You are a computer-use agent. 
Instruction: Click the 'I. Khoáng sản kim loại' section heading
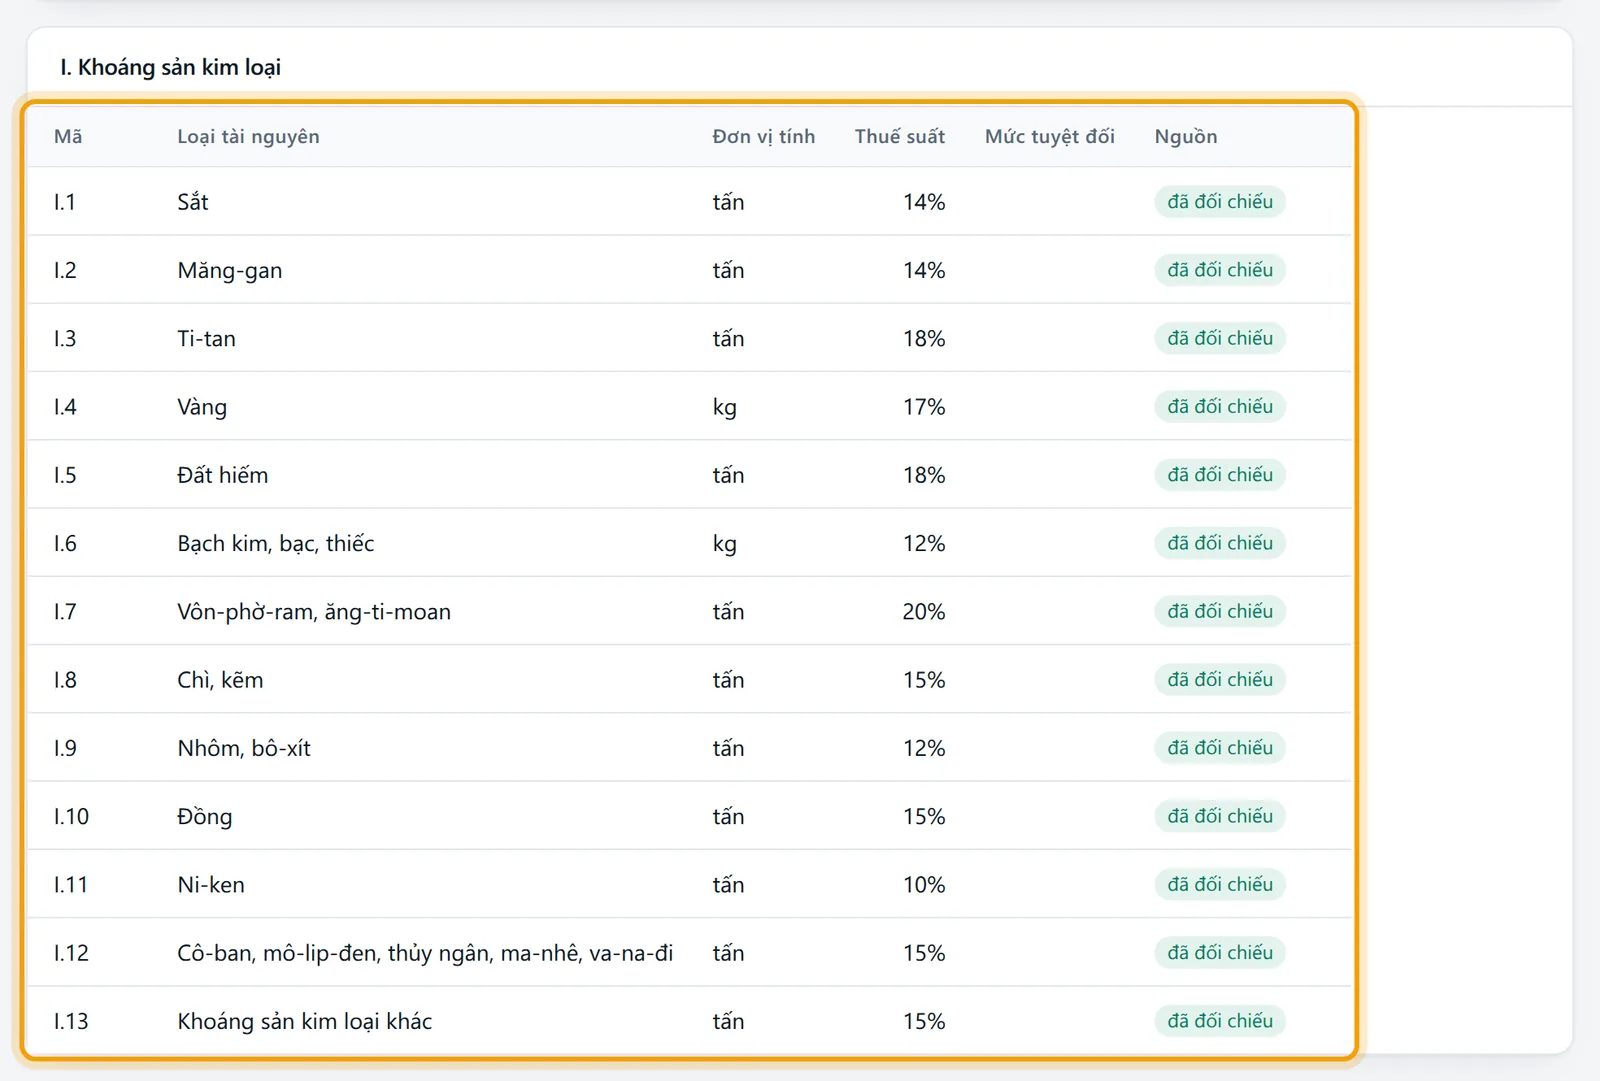click(170, 67)
